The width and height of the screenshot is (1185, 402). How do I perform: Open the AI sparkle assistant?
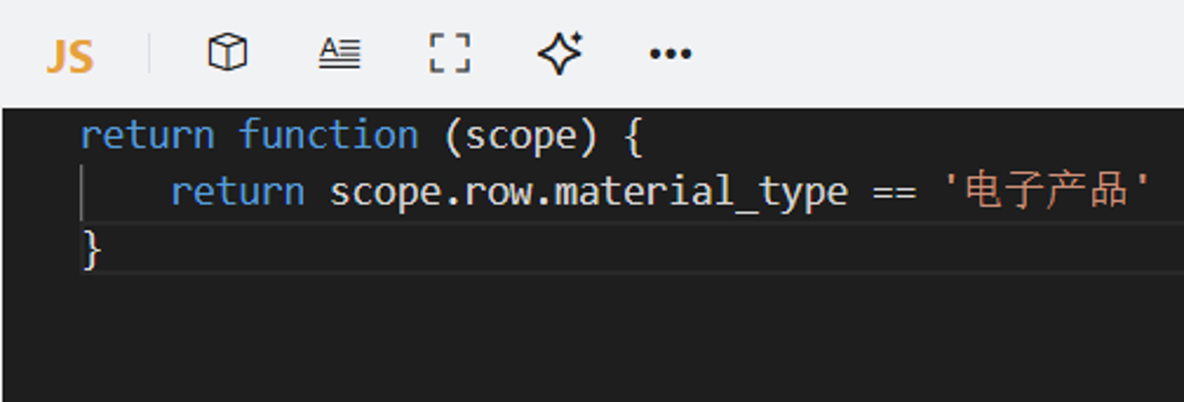pyautogui.click(x=560, y=53)
